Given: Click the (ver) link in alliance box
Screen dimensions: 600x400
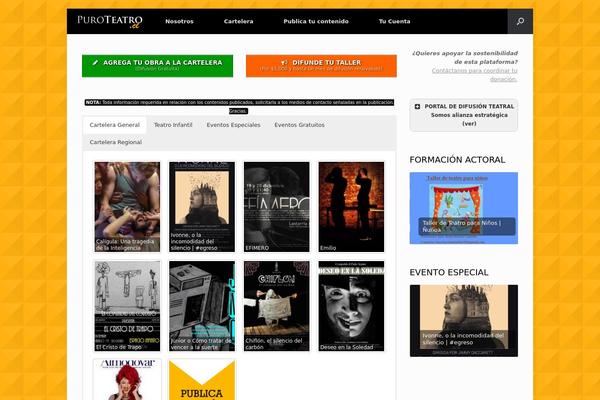Looking at the screenshot, I should coord(469,124).
